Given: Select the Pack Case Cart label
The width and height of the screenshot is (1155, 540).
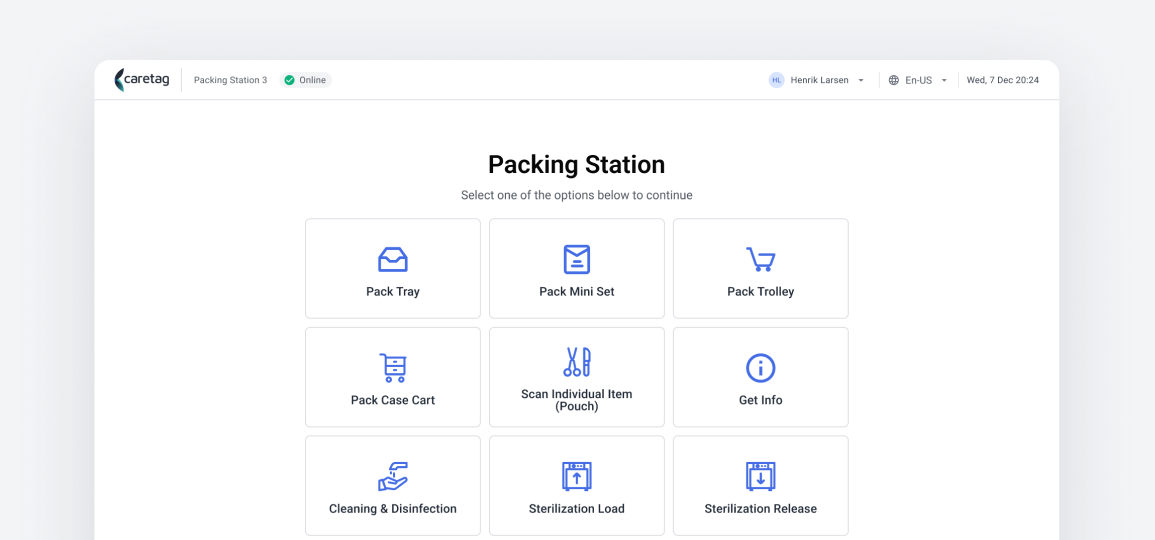Looking at the screenshot, I should pyautogui.click(x=393, y=400).
